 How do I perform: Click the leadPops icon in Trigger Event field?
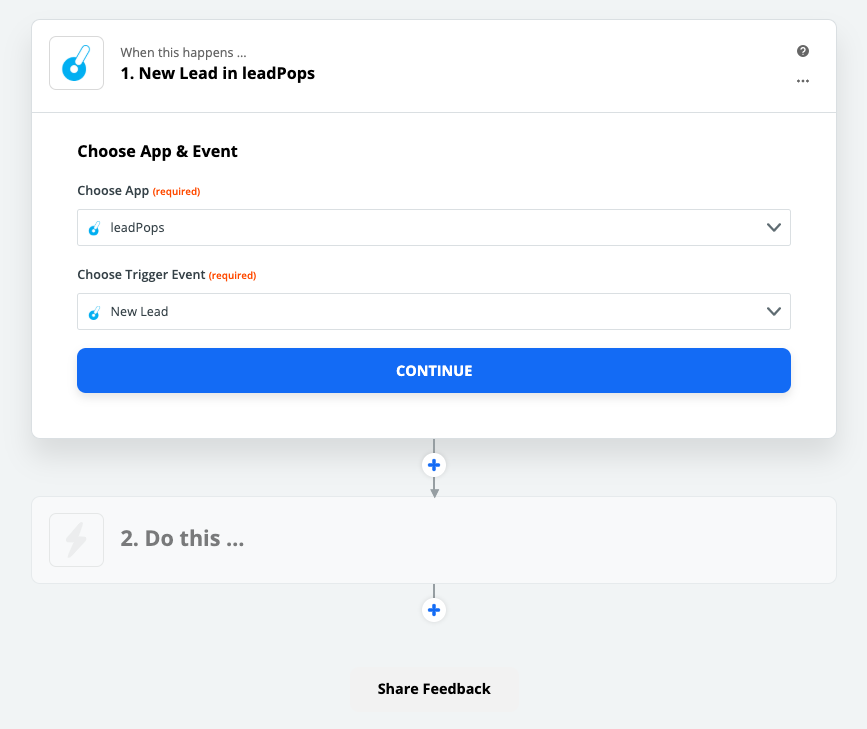pyautogui.click(x=95, y=312)
